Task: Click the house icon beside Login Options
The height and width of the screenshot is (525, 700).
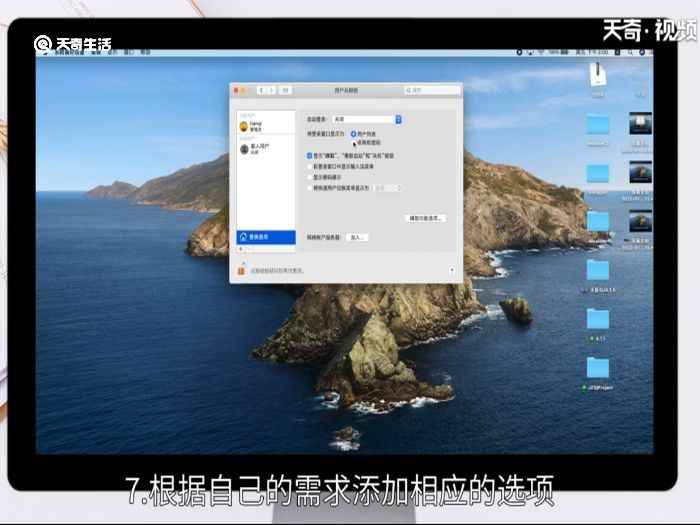Action: coord(244,237)
